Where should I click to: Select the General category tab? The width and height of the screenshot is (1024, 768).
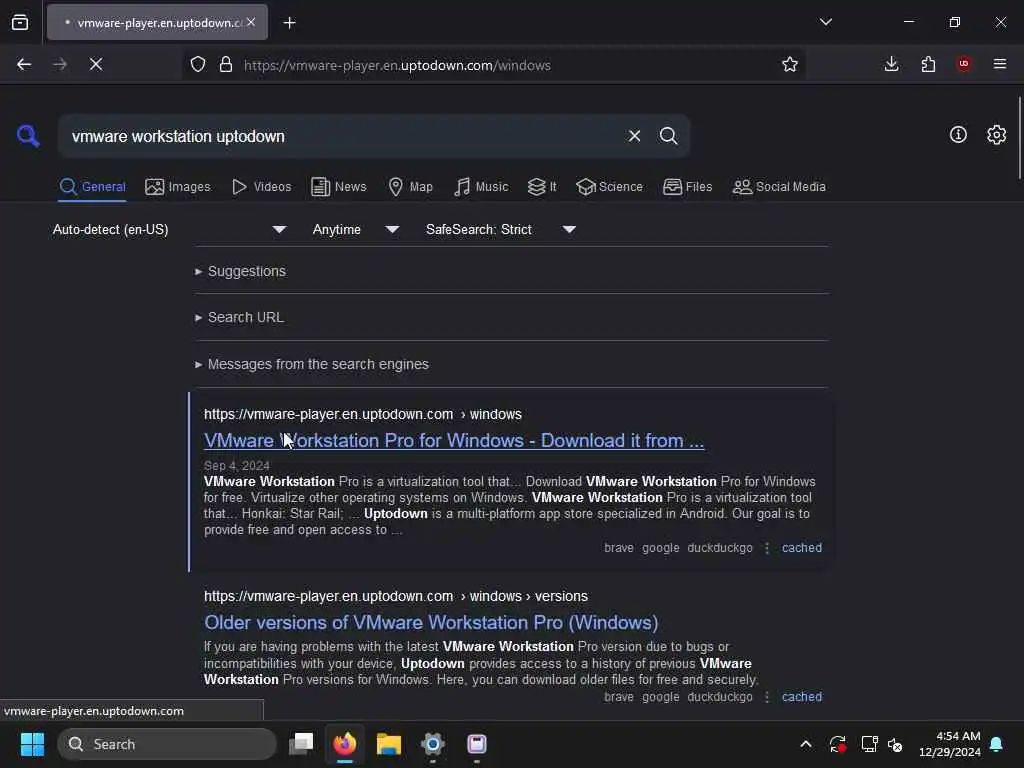pyautogui.click(x=92, y=187)
